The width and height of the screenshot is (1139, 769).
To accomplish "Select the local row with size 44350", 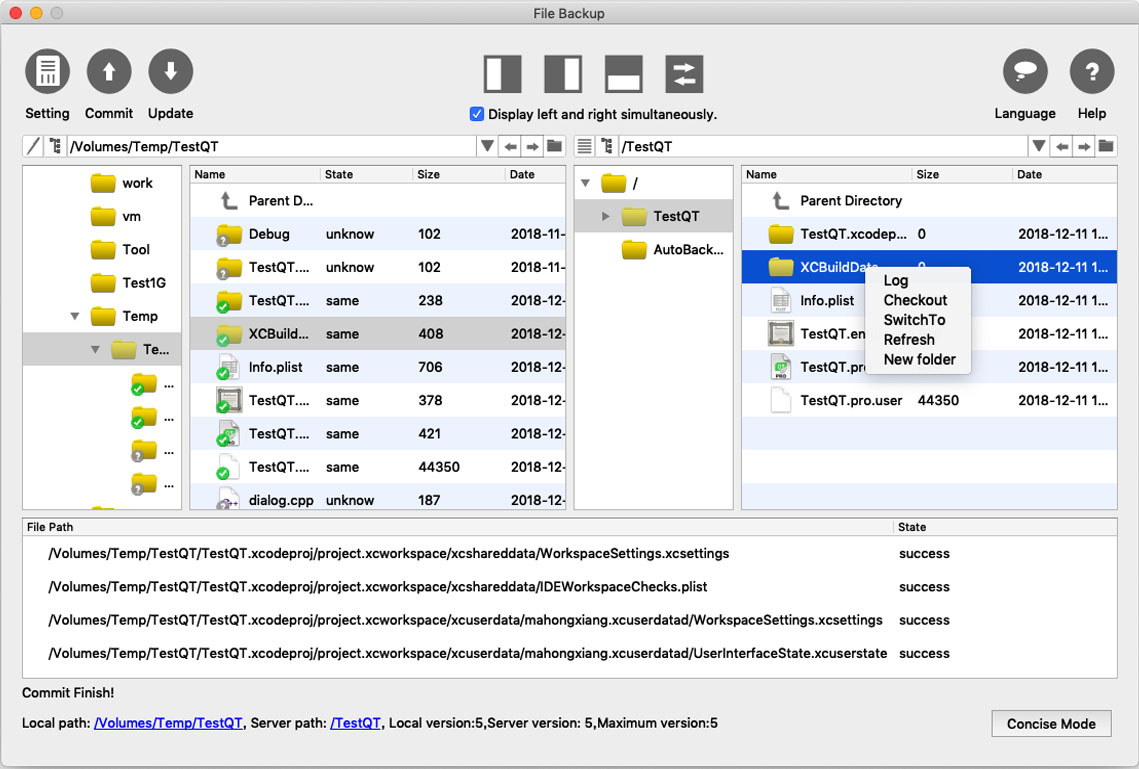I will tap(378, 467).
